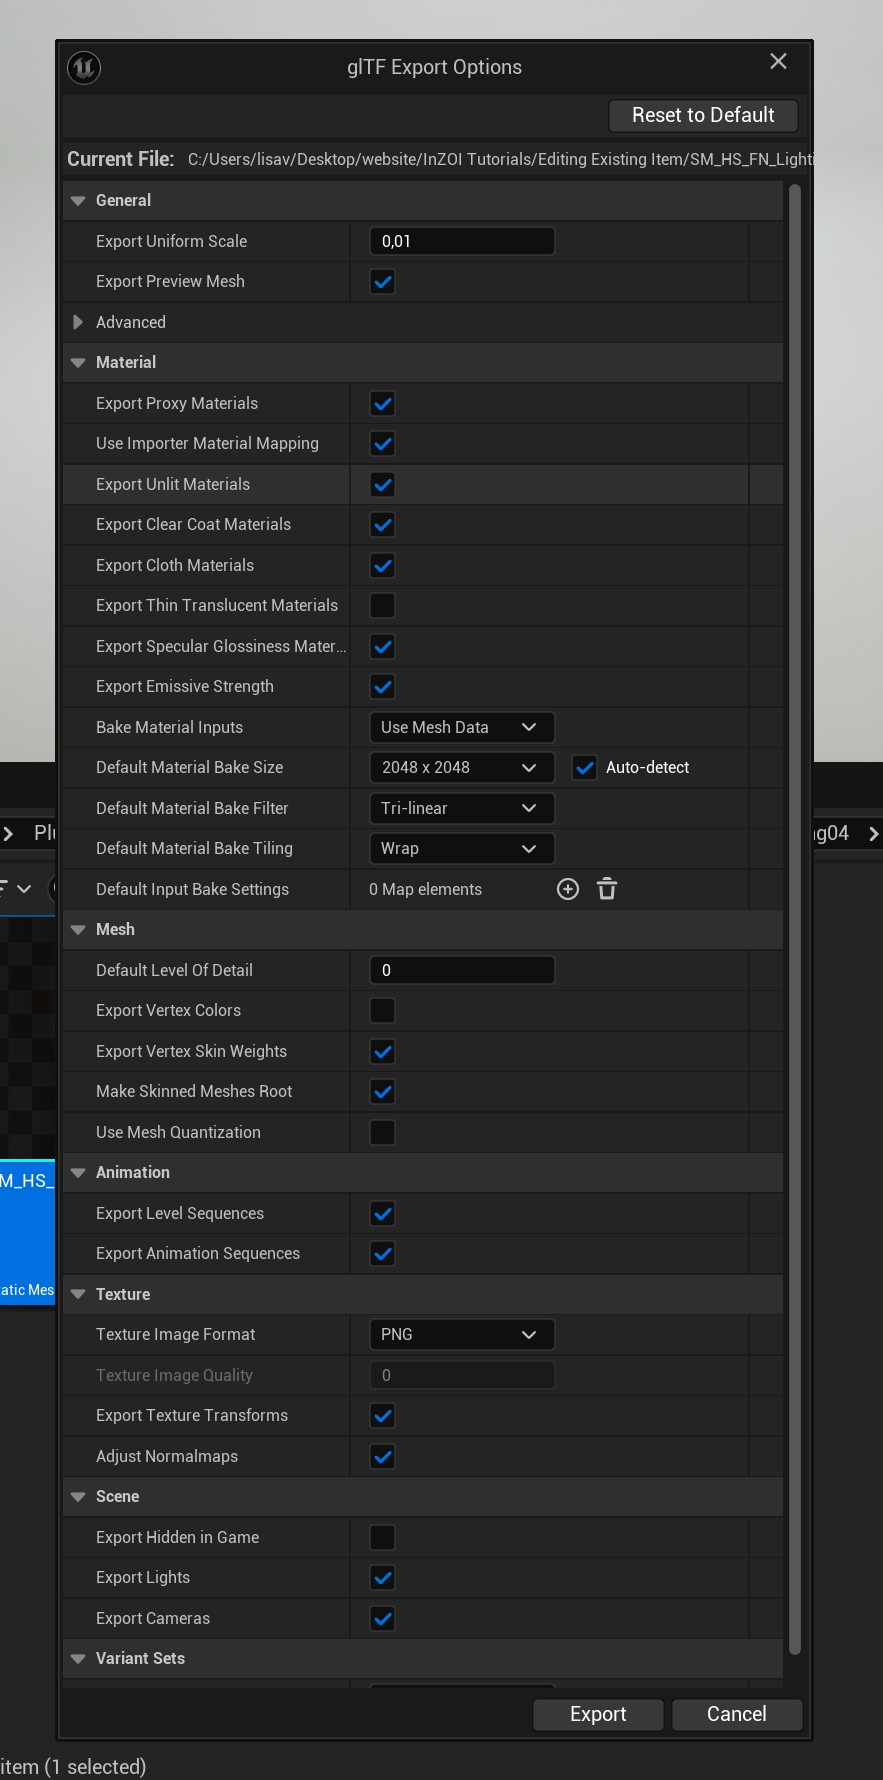Enable Export Thin Translucent Materials
This screenshot has height=1780, width=883.
pyautogui.click(x=383, y=606)
